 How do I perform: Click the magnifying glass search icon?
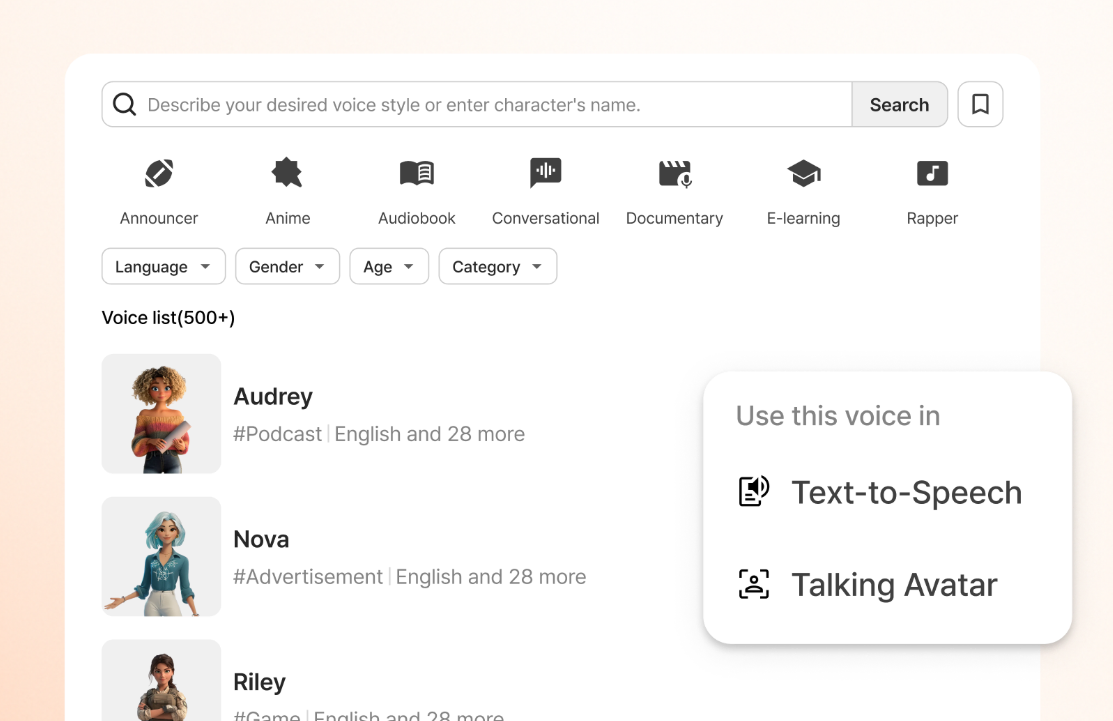124,104
